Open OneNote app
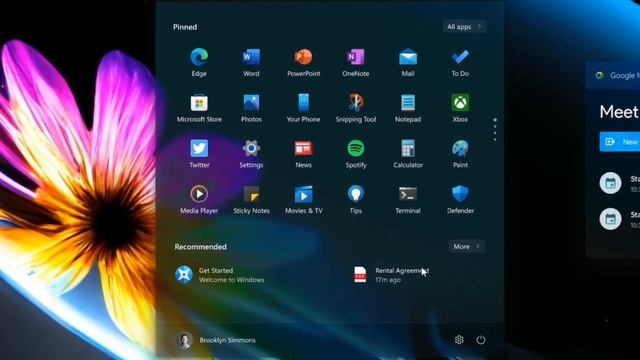The image size is (640, 360). point(356,62)
